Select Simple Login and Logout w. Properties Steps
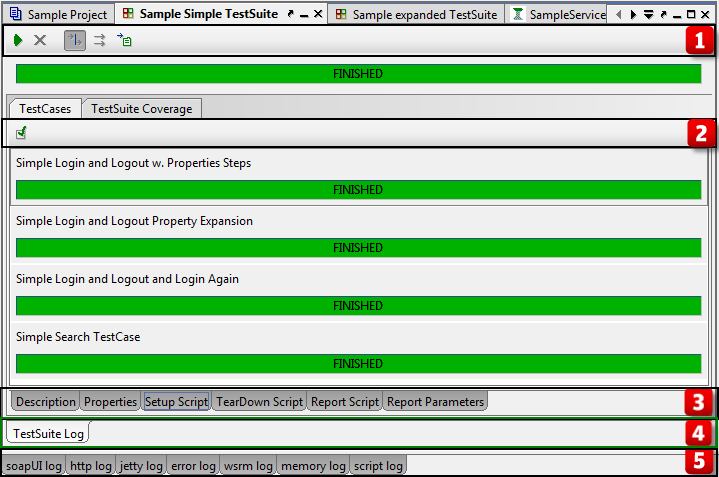Image resolution: width=719 pixels, height=477 pixels. click(133, 163)
